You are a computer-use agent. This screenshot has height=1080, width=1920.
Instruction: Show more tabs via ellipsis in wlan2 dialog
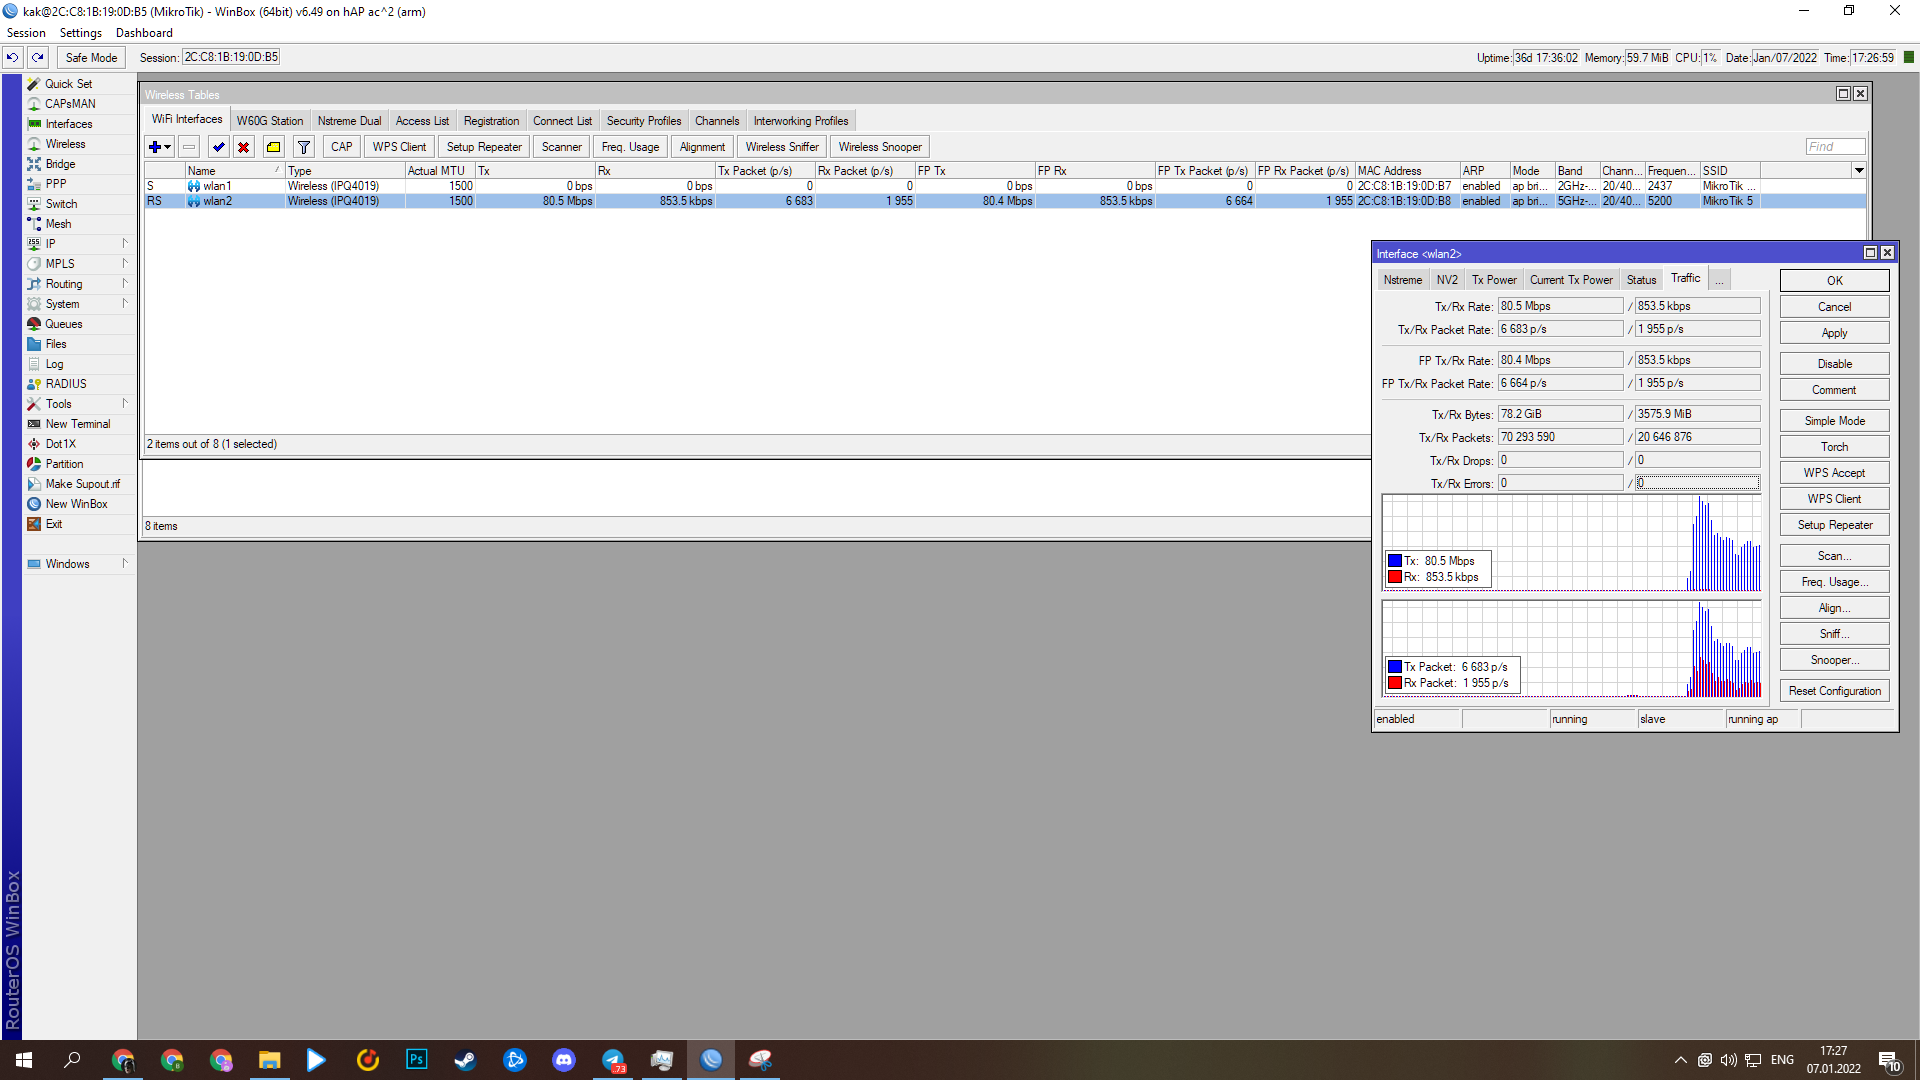pos(1719,280)
